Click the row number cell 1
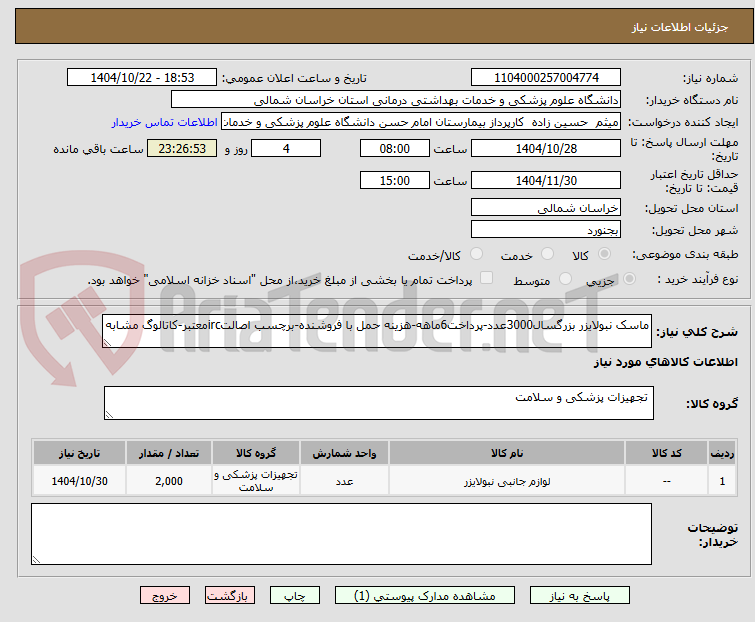Image resolution: width=755 pixels, height=622 pixels. coord(722,481)
